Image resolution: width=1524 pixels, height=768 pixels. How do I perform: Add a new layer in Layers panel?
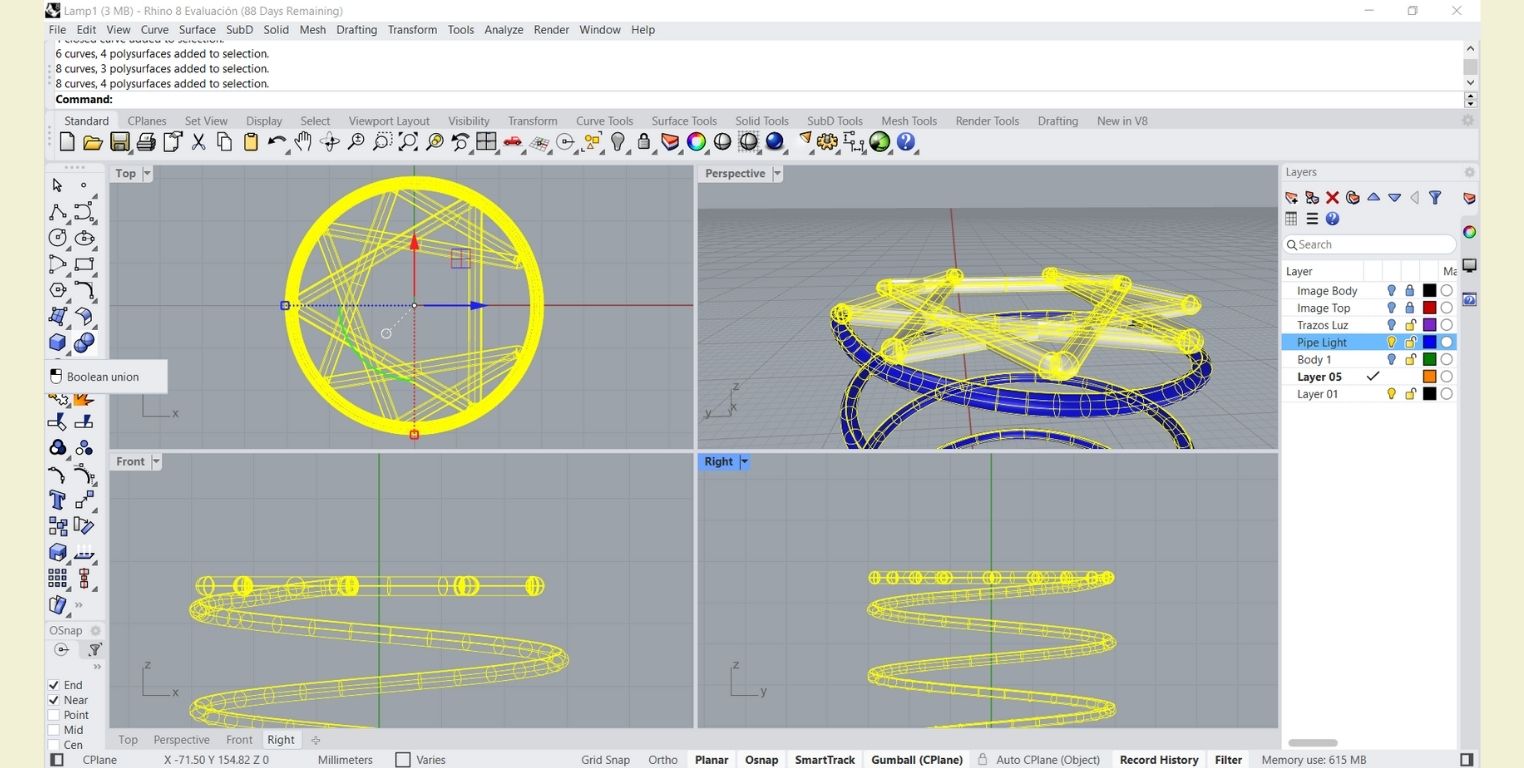coord(1291,198)
